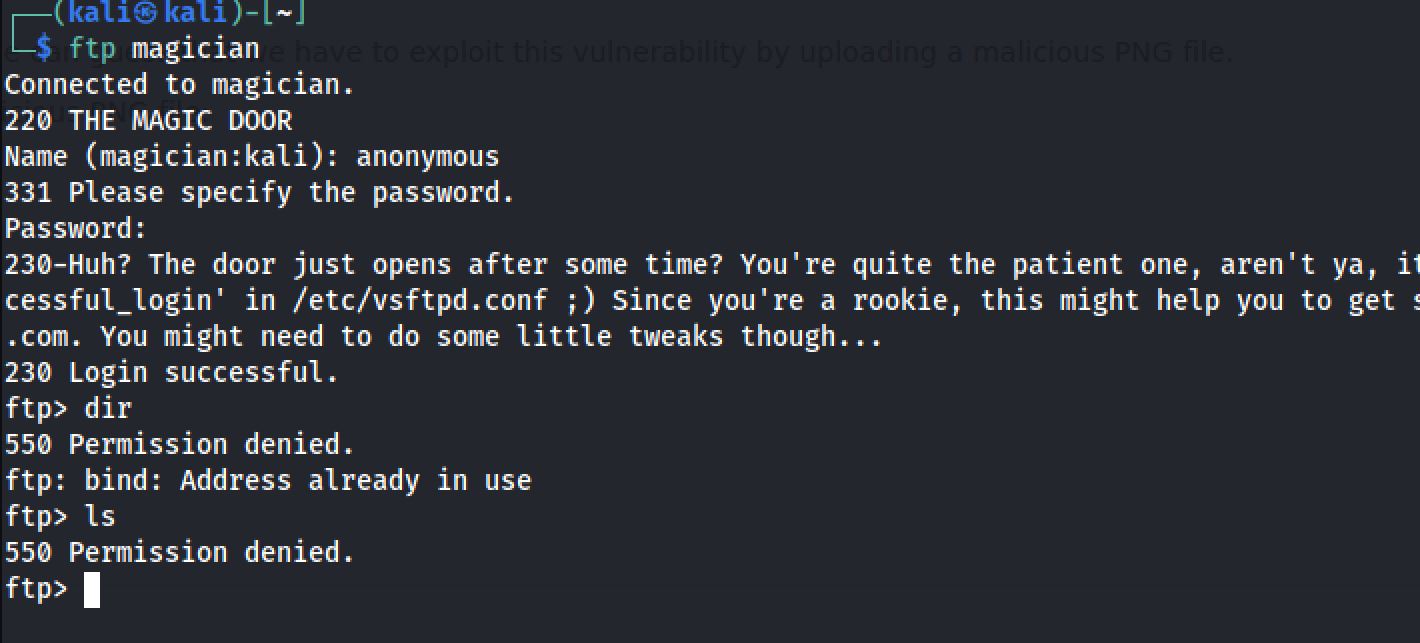This screenshot has height=643, width=1420.
Task: Click the 'Password:' prompt
Action: [x=76, y=229]
